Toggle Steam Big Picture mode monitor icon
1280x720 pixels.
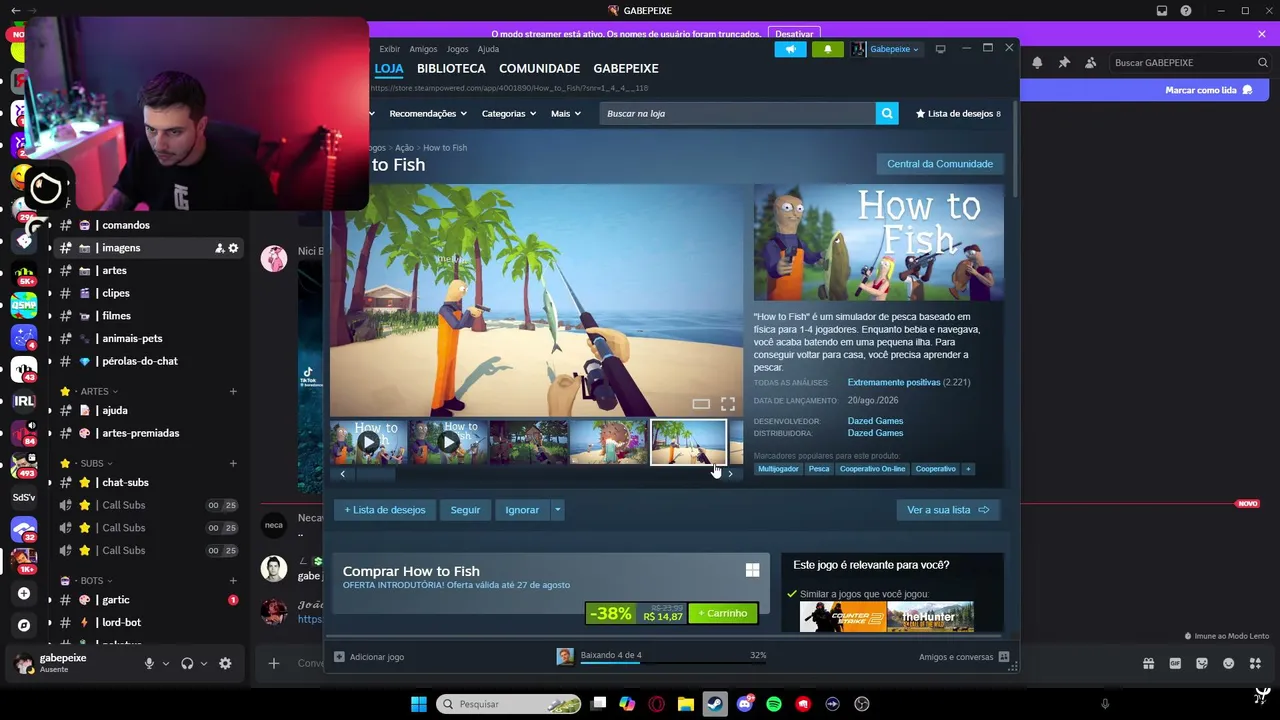940,49
